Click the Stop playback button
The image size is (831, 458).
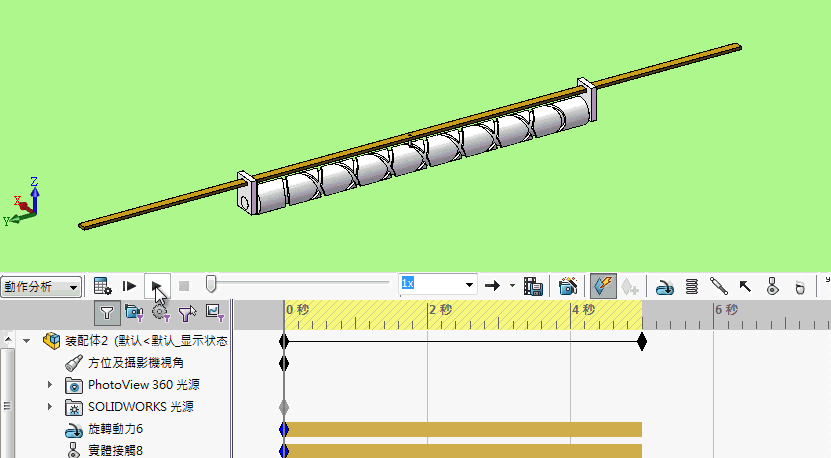click(184, 286)
